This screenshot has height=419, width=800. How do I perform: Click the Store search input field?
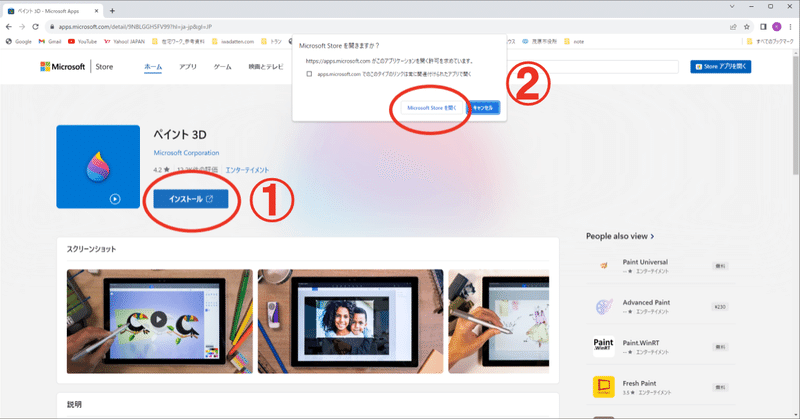[592, 66]
